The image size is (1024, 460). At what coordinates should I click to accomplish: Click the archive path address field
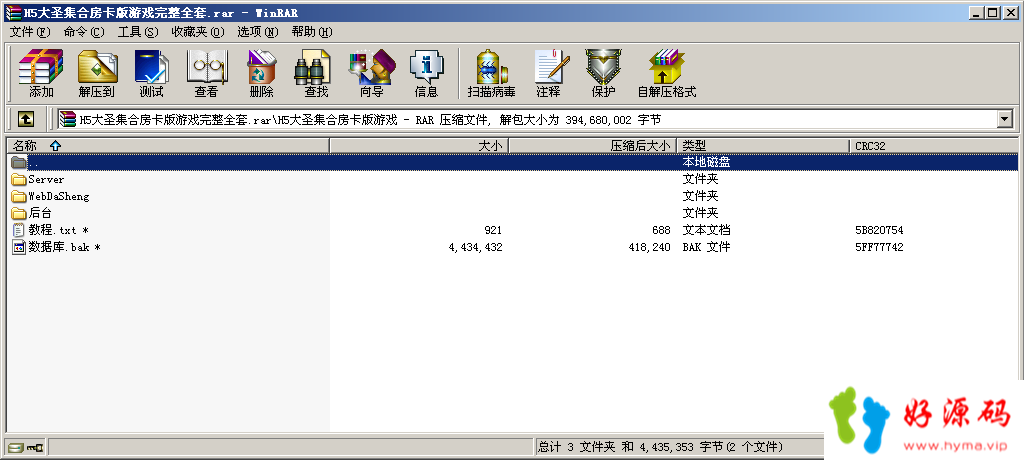pyautogui.click(x=528, y=119)
